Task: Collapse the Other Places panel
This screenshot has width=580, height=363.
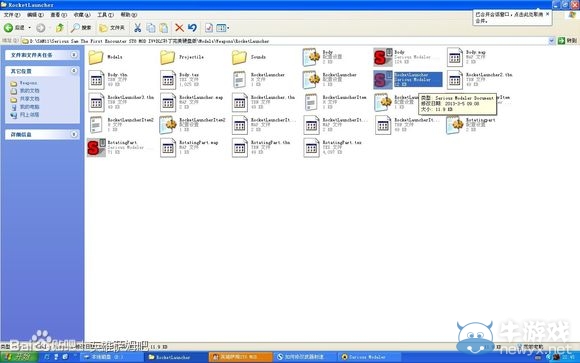Action: [x=74, y=71]
